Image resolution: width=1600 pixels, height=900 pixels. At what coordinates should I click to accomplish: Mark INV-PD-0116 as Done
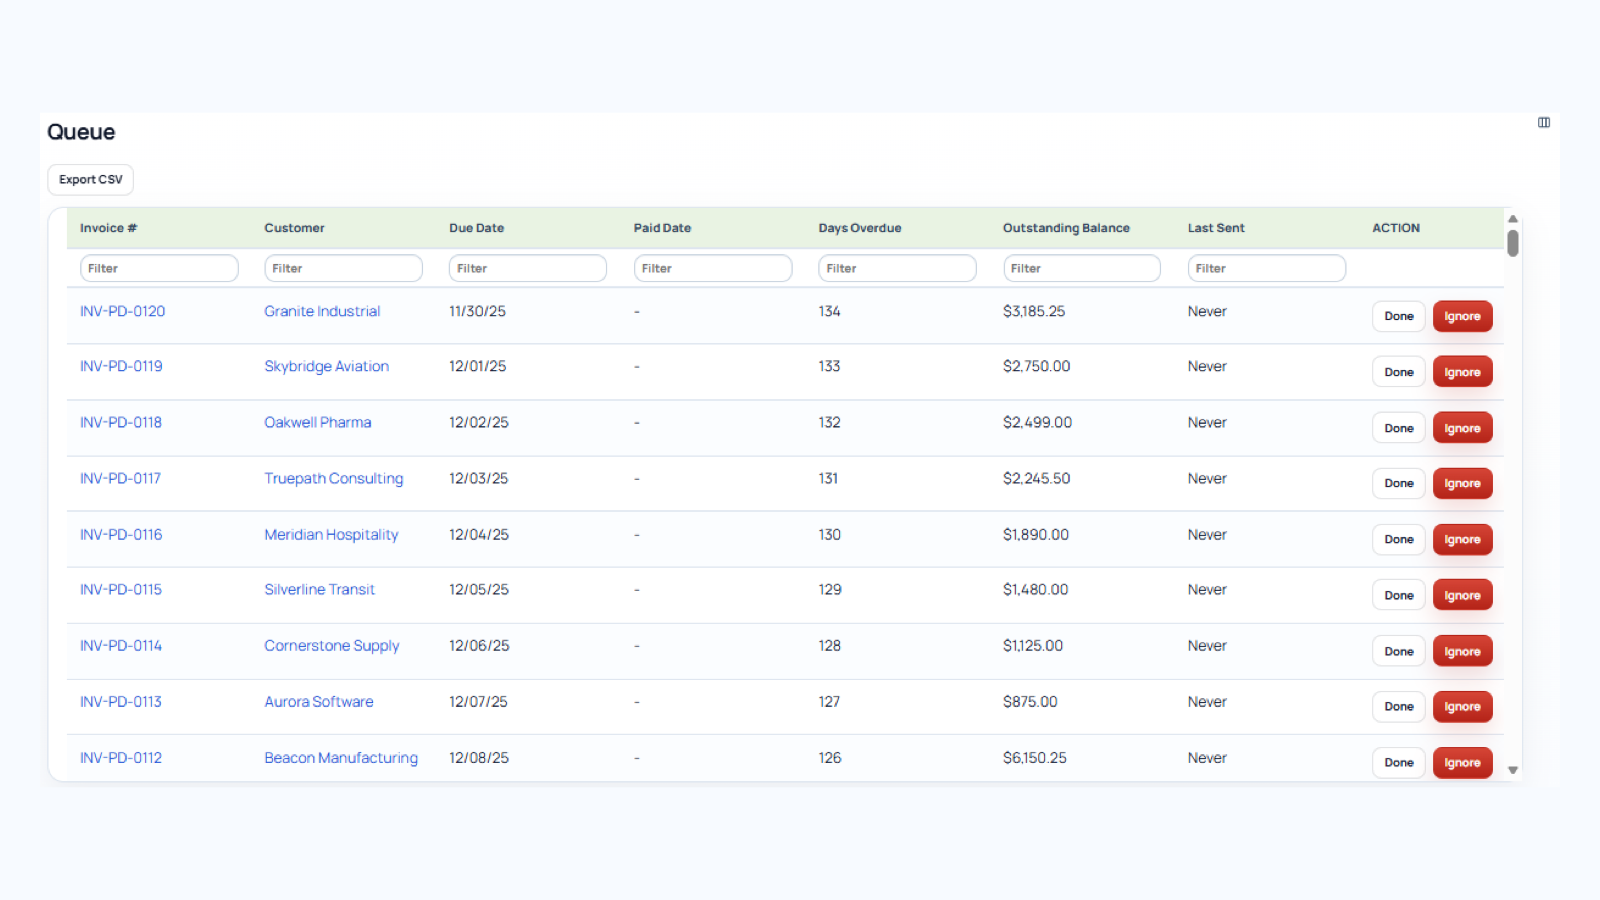(1399, 539)
